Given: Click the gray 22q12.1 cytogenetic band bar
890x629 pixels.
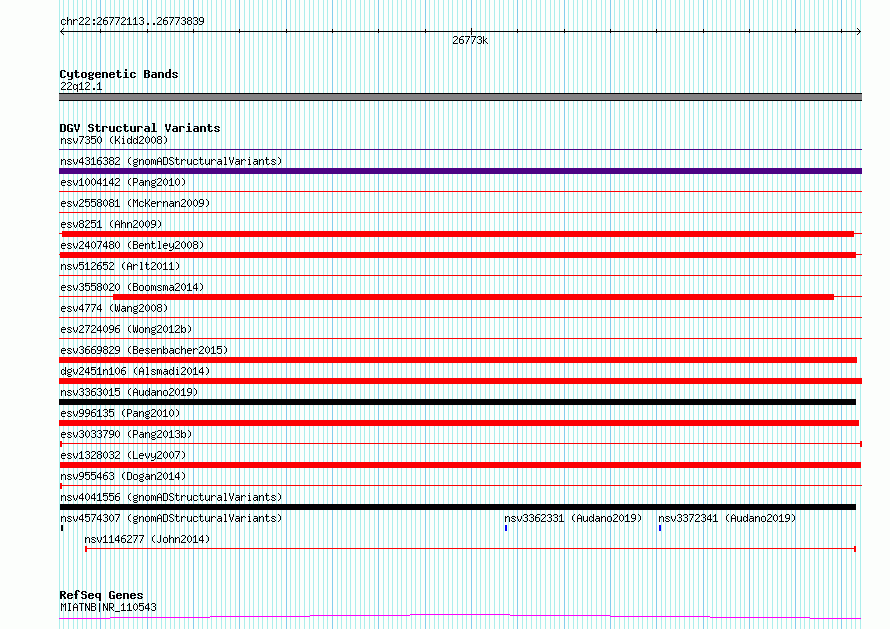Looking at the screenshot, I should [x=460, y=97].
